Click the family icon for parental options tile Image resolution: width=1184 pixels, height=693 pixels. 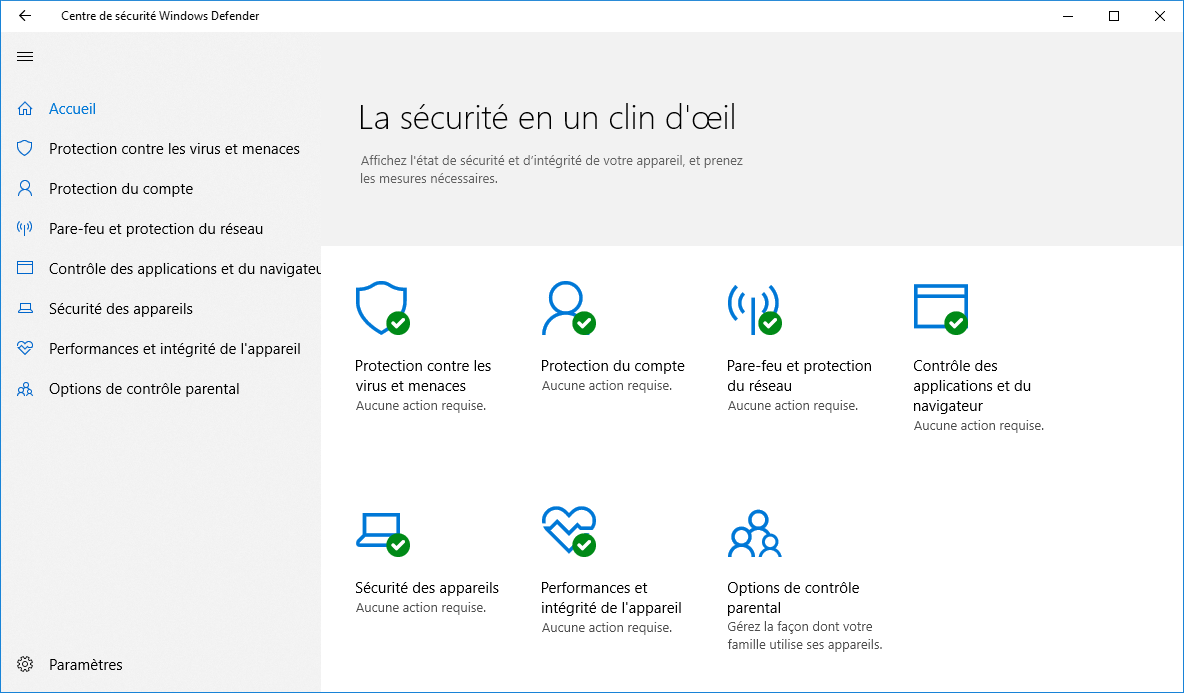tap(754, 534)
